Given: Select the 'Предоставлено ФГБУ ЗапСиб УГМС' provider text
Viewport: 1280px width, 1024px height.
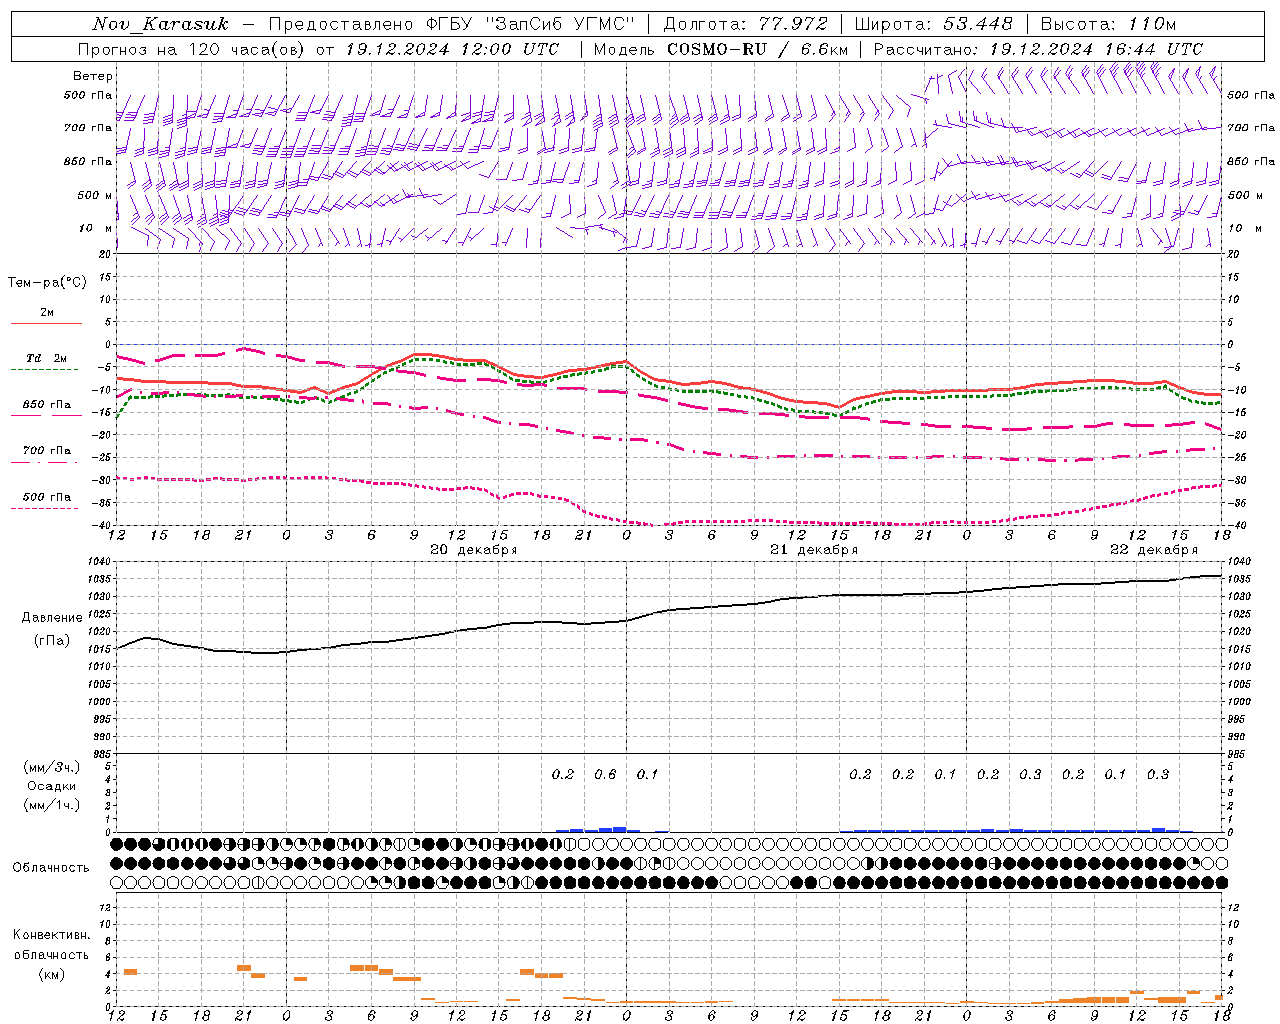Looking at the screenshot, I should click(x=451, y=23).
